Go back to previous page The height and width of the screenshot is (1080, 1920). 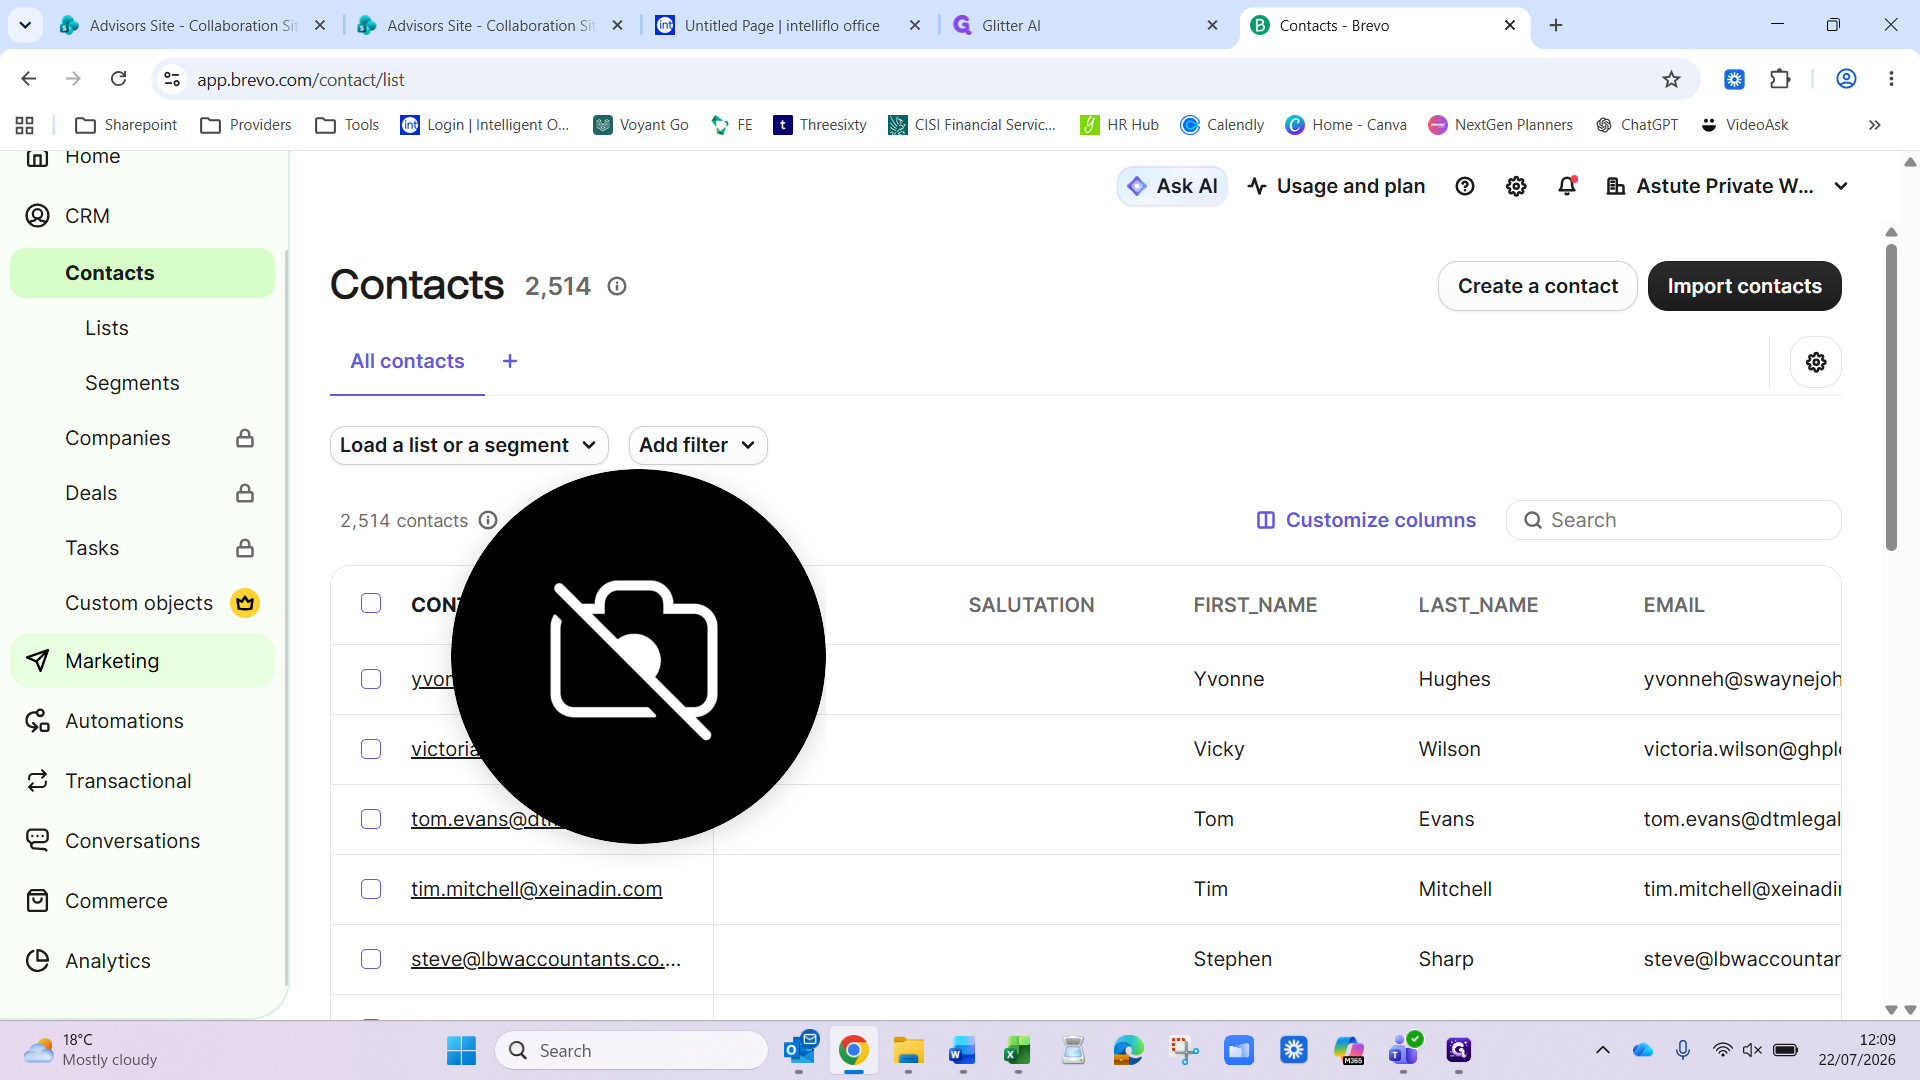tap(29, 79)
